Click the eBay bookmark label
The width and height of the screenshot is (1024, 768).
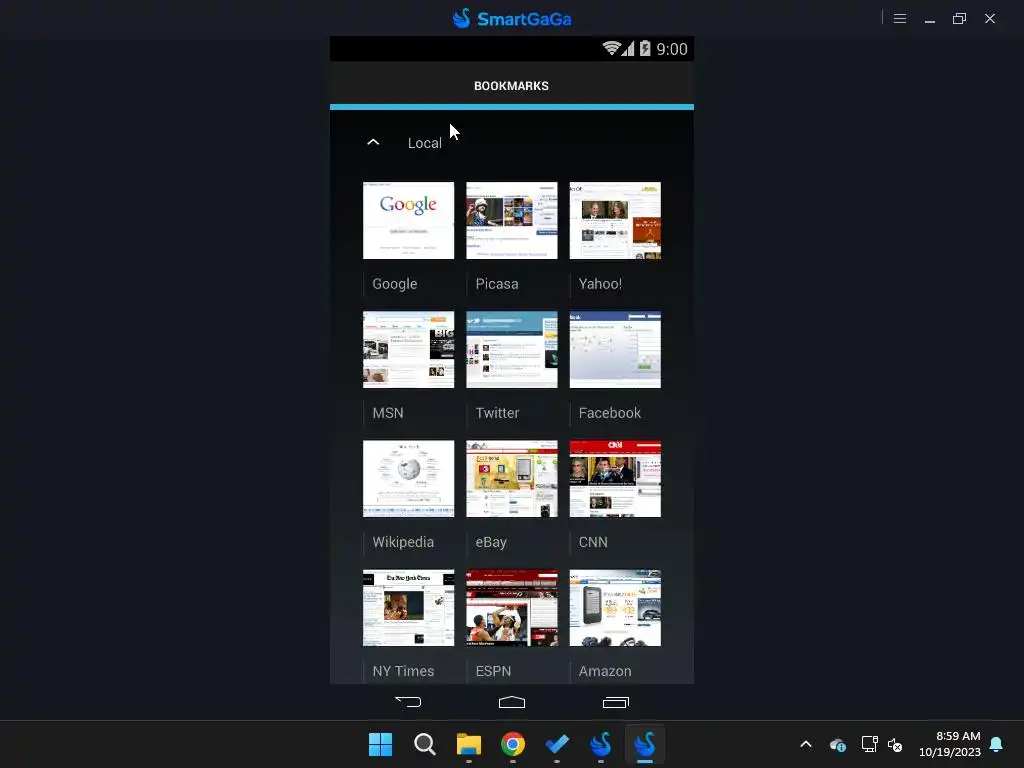[491, 542]
